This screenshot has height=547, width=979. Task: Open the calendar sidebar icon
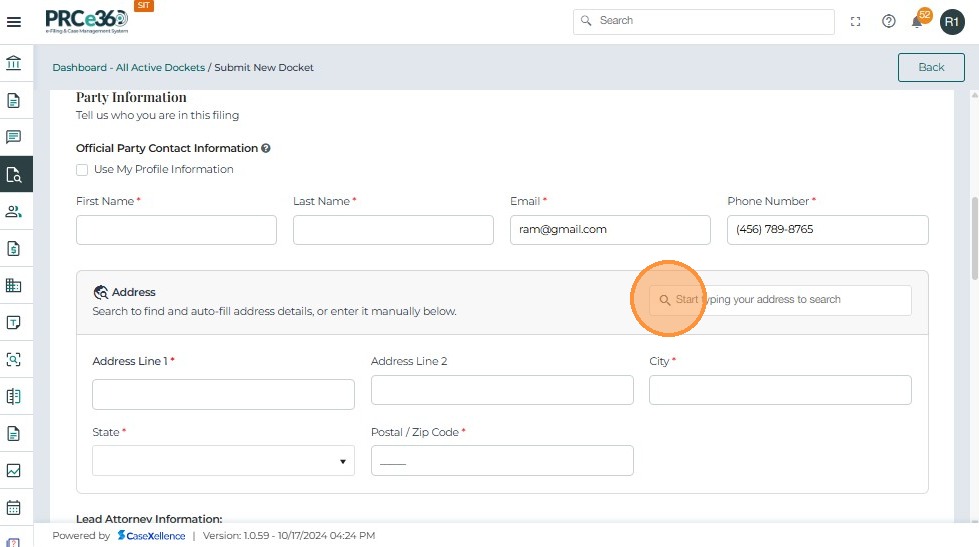(x=14, y=507)
